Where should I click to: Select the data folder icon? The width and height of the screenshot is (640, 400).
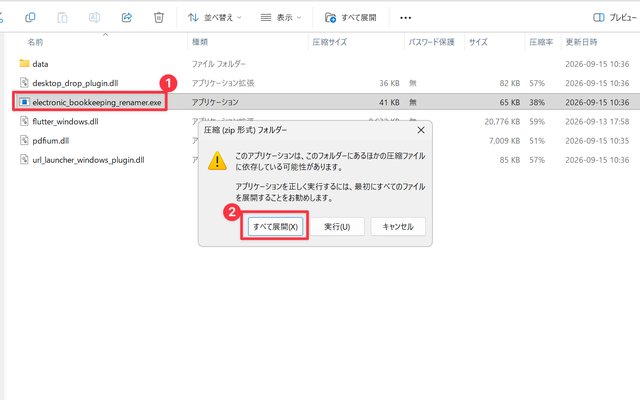coord(24,63)
